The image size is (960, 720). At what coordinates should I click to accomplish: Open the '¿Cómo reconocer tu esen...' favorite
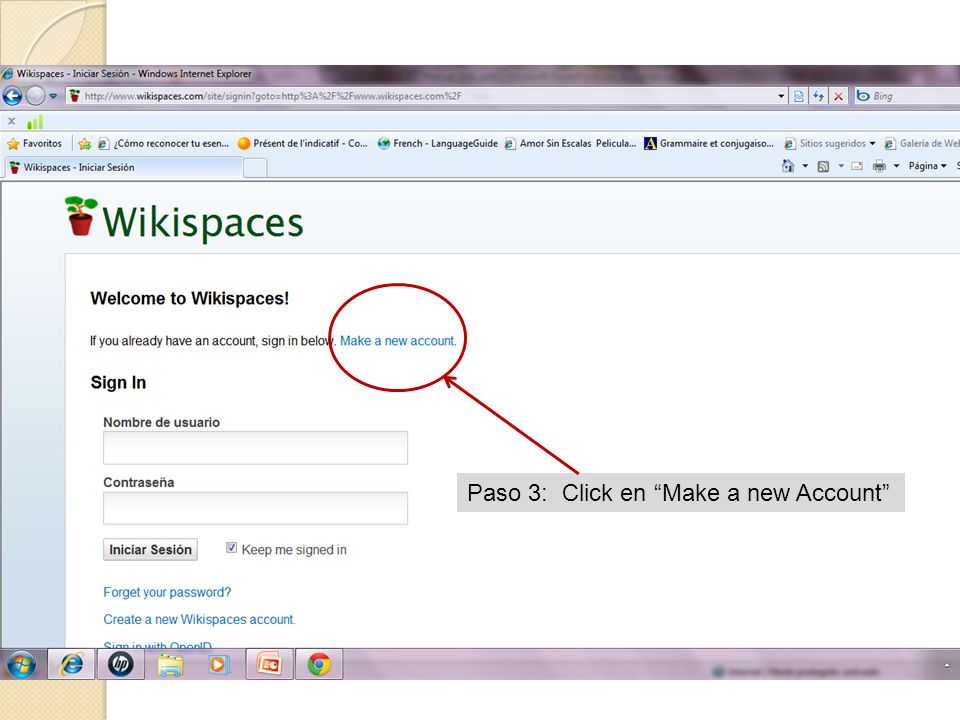point(163,143)
